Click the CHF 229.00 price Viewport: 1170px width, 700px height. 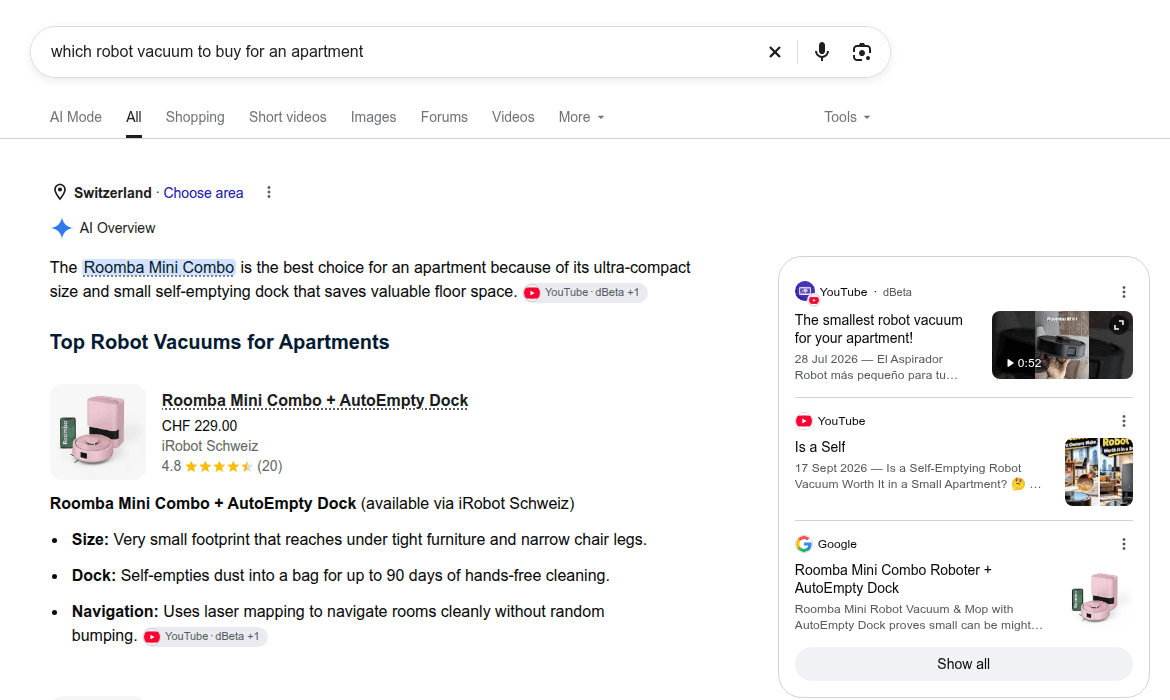[x=199, y=426]
